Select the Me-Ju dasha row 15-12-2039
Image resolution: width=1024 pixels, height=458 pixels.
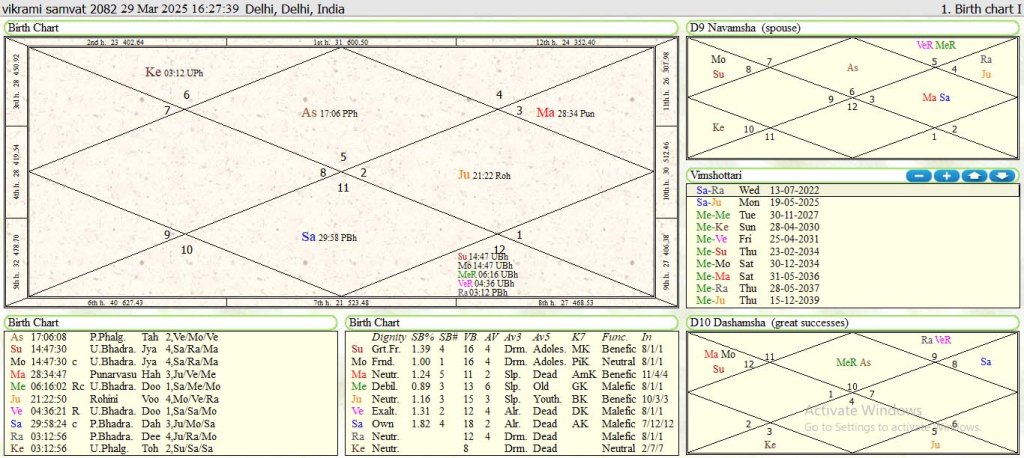(760, 300)
